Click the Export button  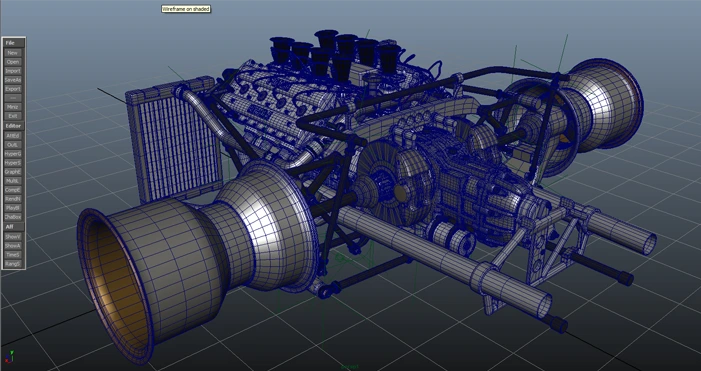pos(13,89)
